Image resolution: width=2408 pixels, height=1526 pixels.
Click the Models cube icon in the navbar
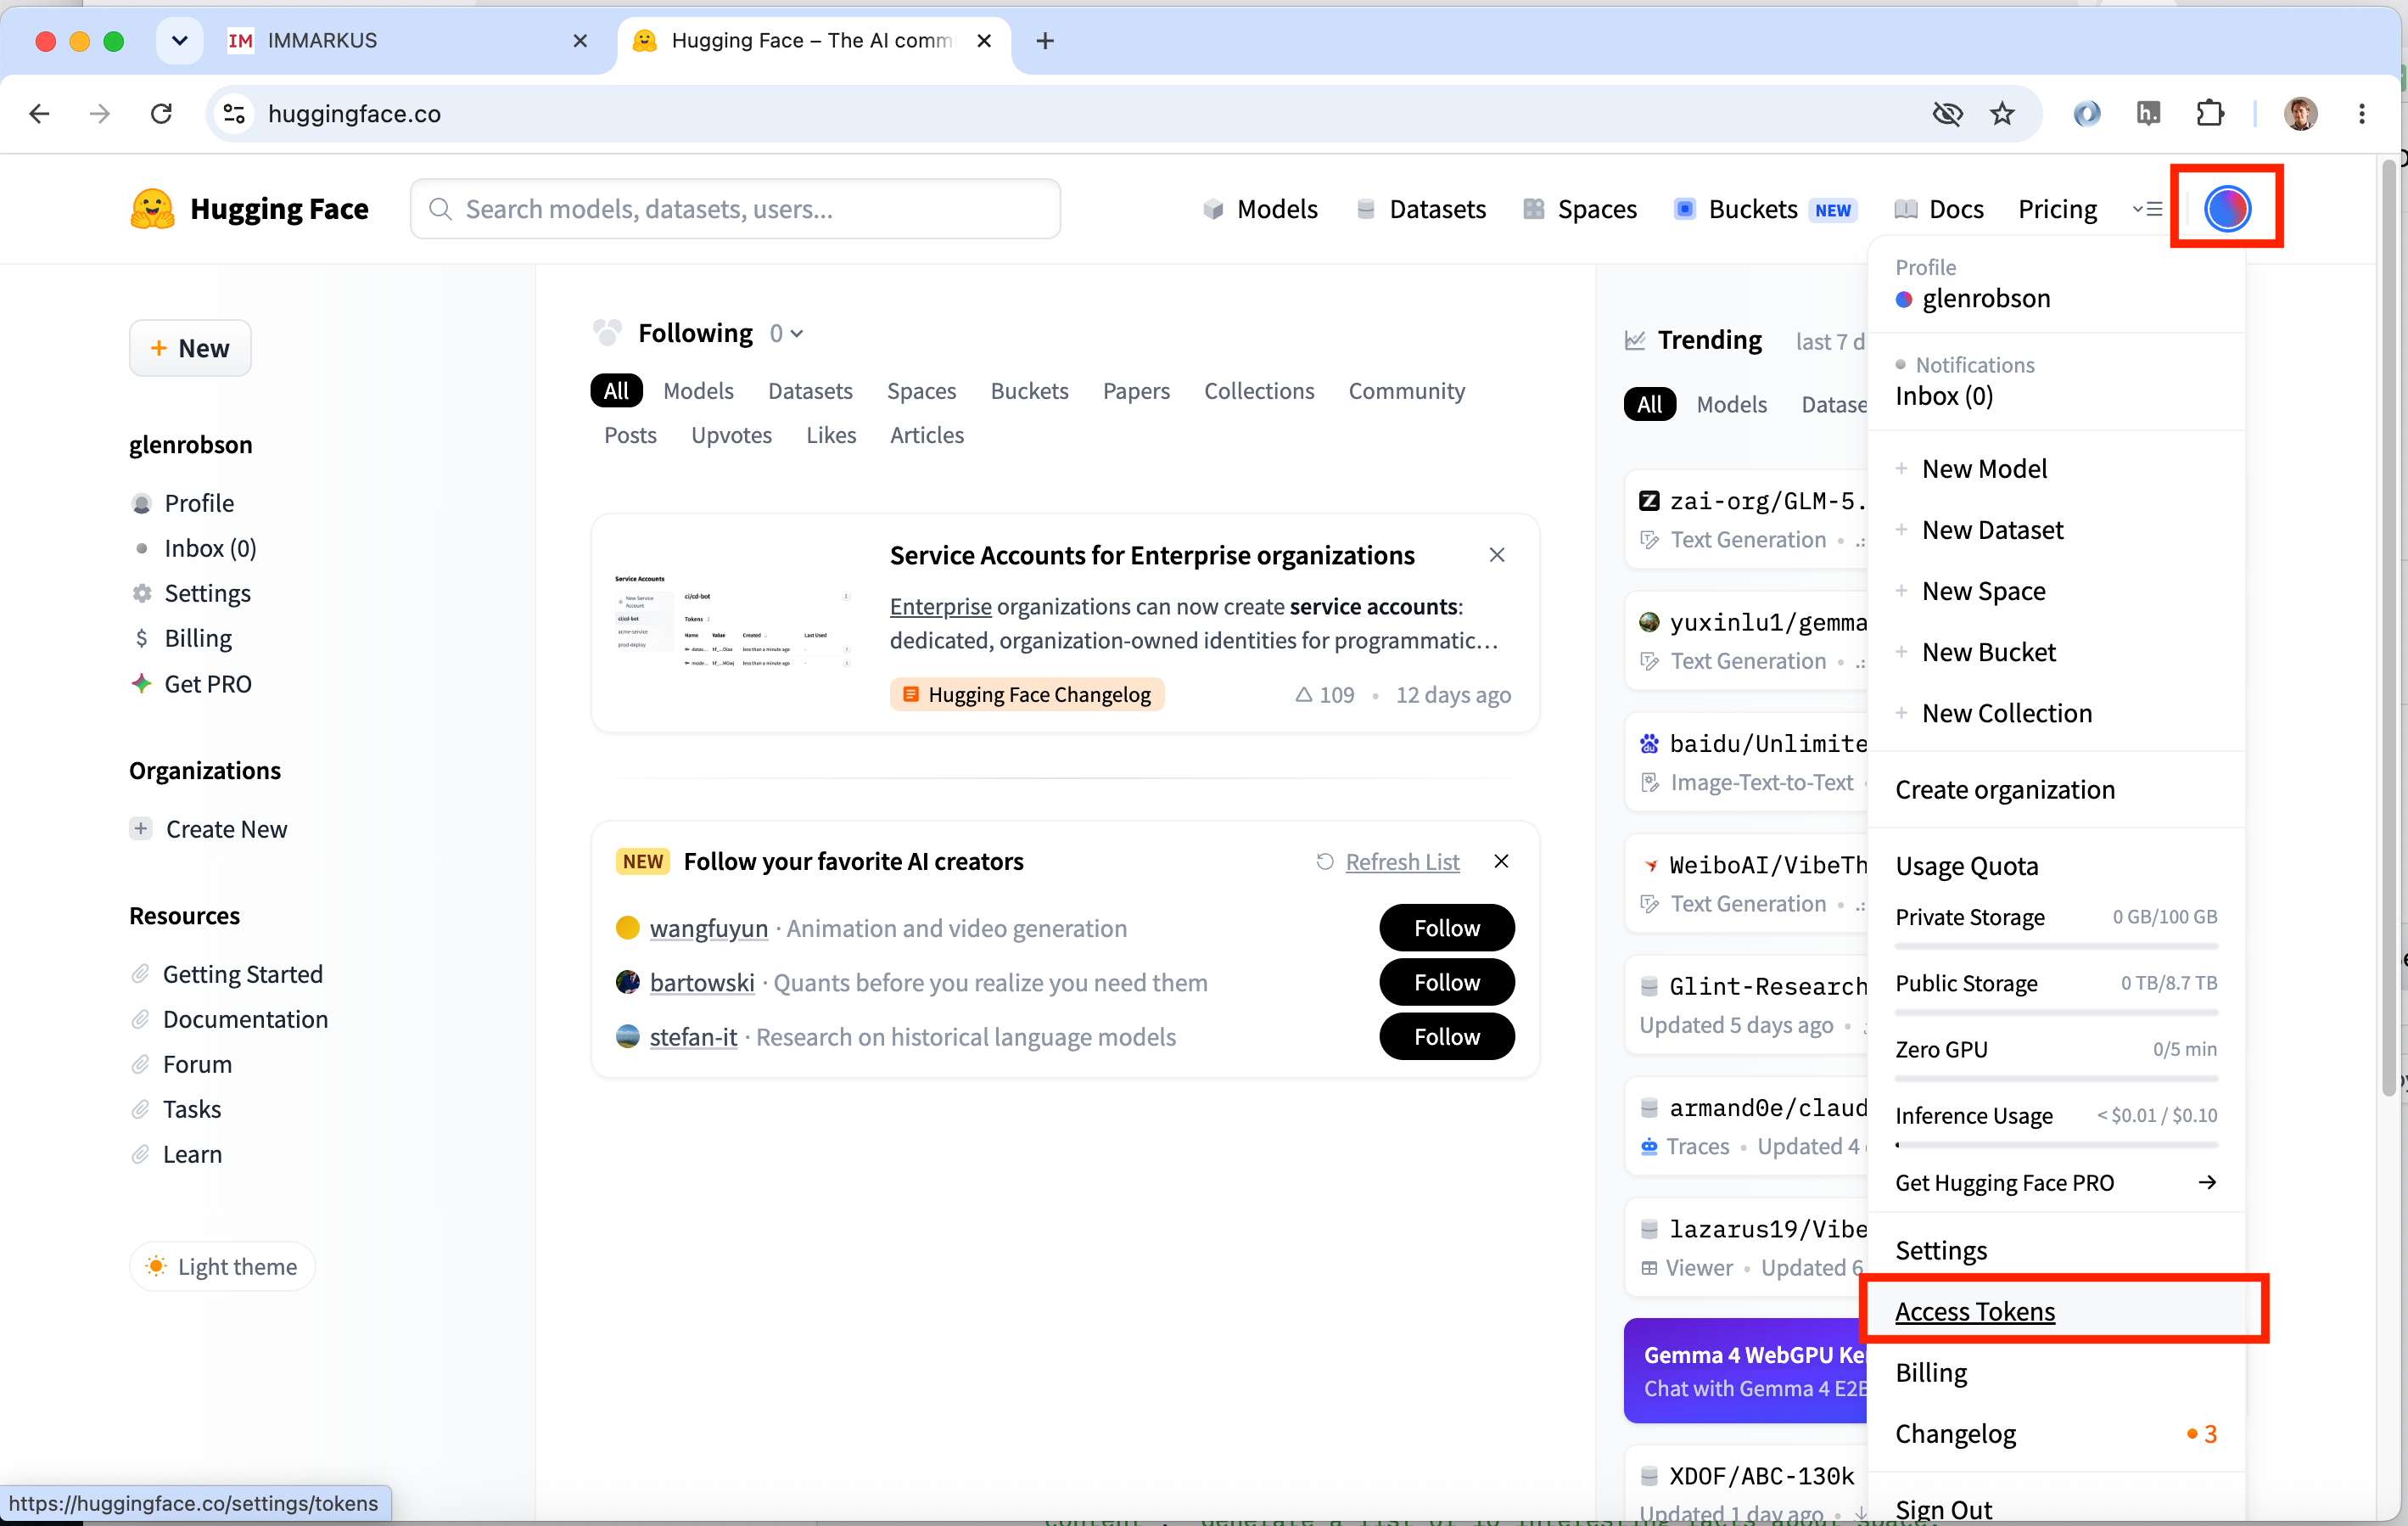pos(1213,209)
